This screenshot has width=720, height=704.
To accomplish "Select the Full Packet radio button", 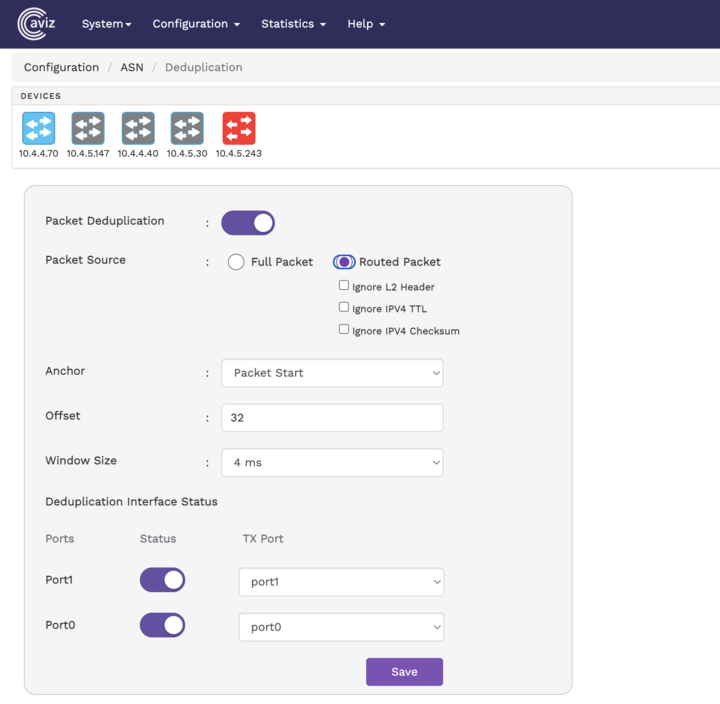I will 236,262.
